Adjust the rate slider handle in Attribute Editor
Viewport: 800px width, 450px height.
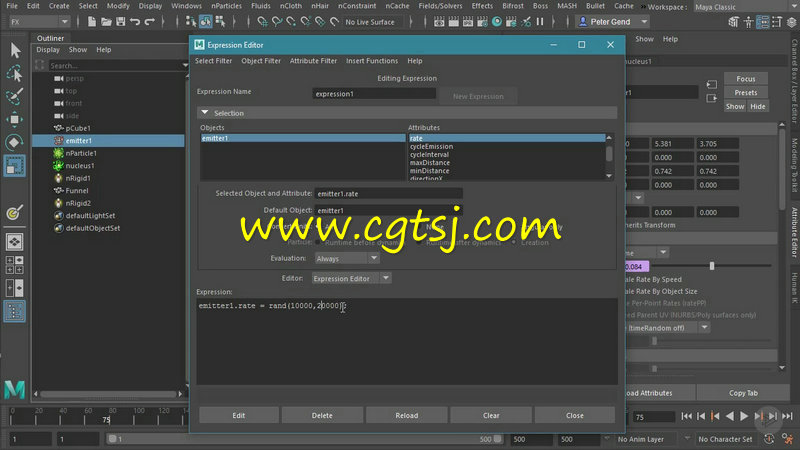[x=712, y=266]
